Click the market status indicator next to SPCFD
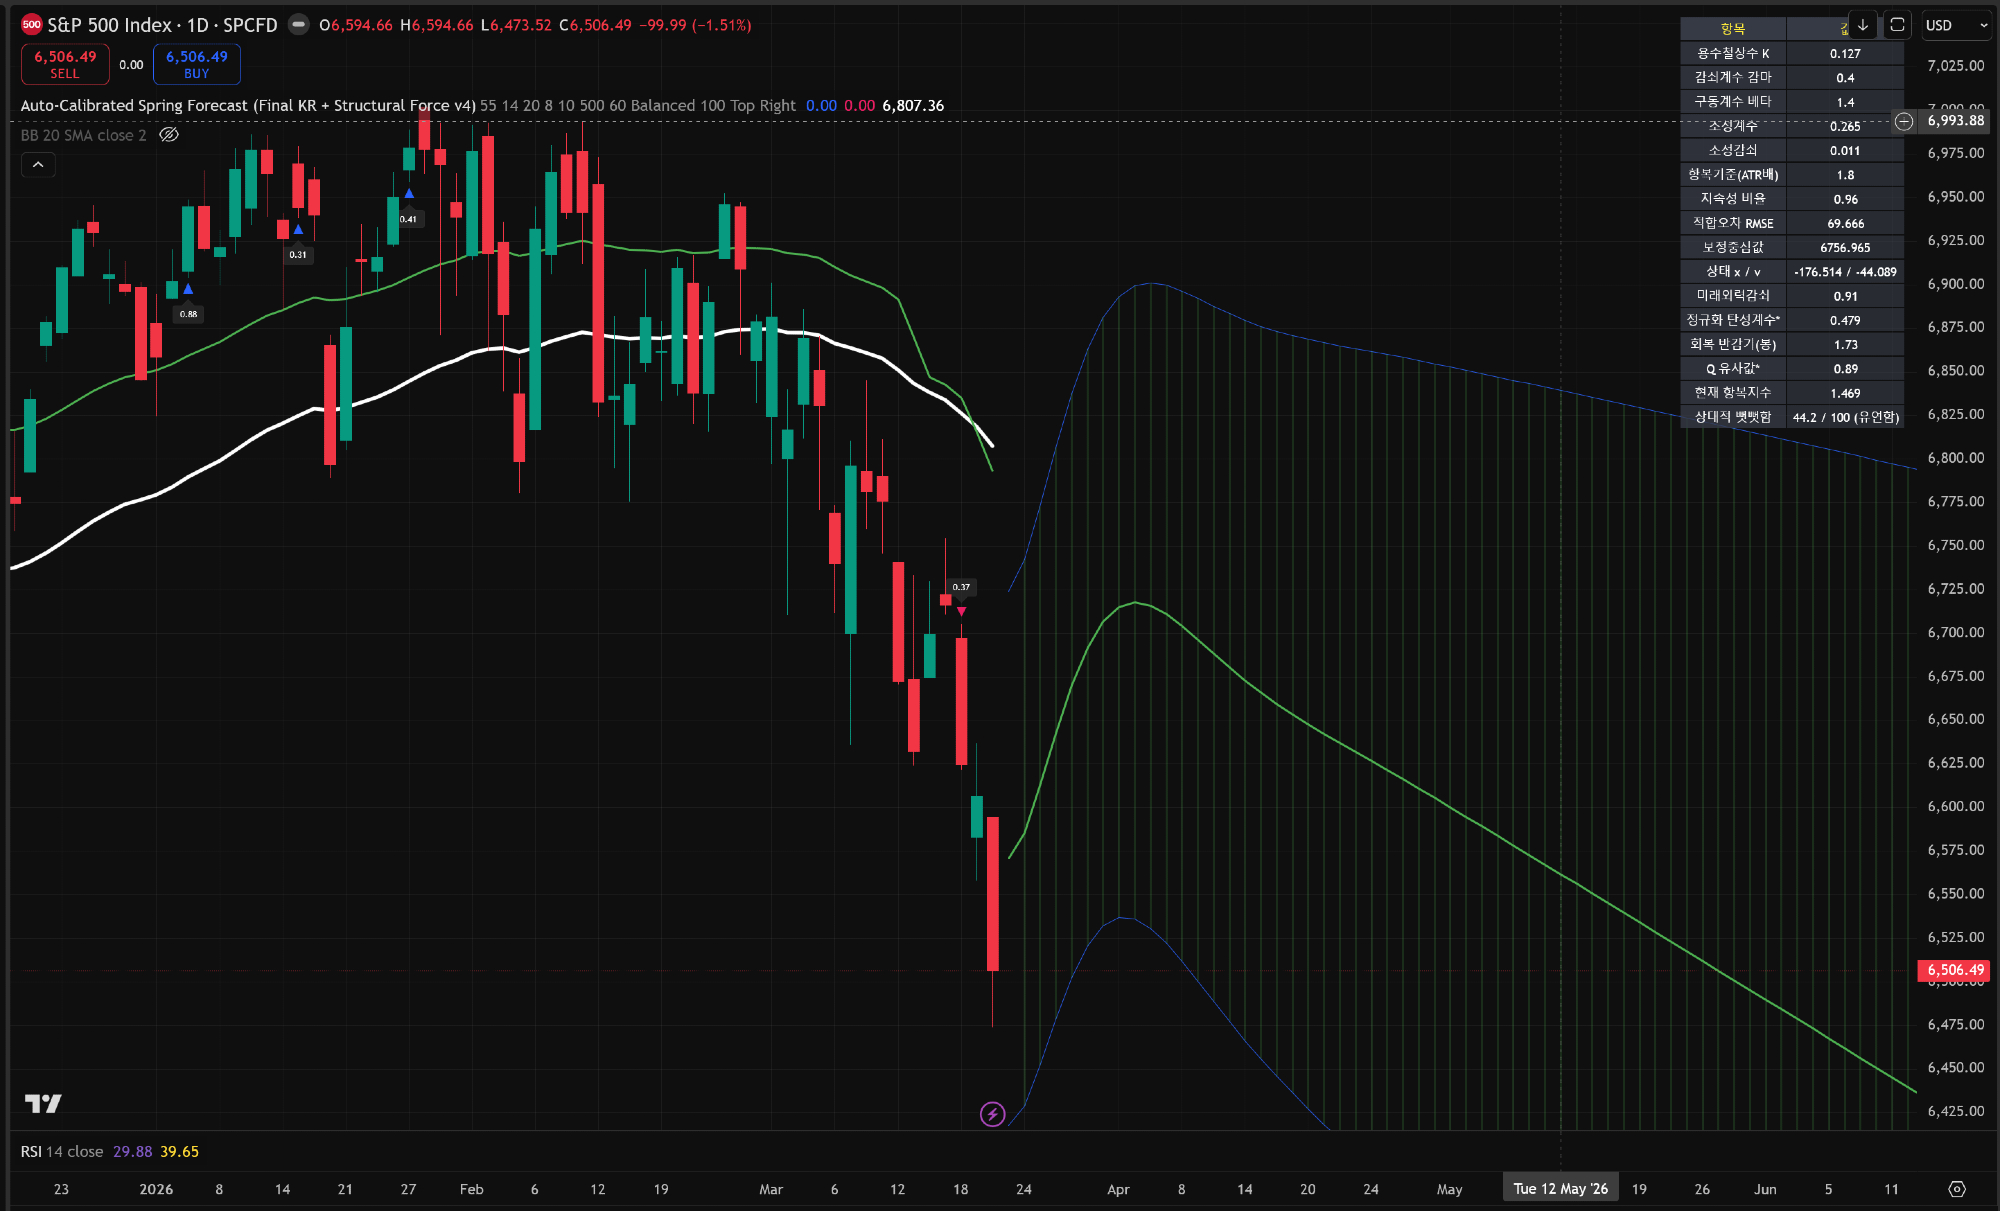2000x1211 pixels. 298,25
